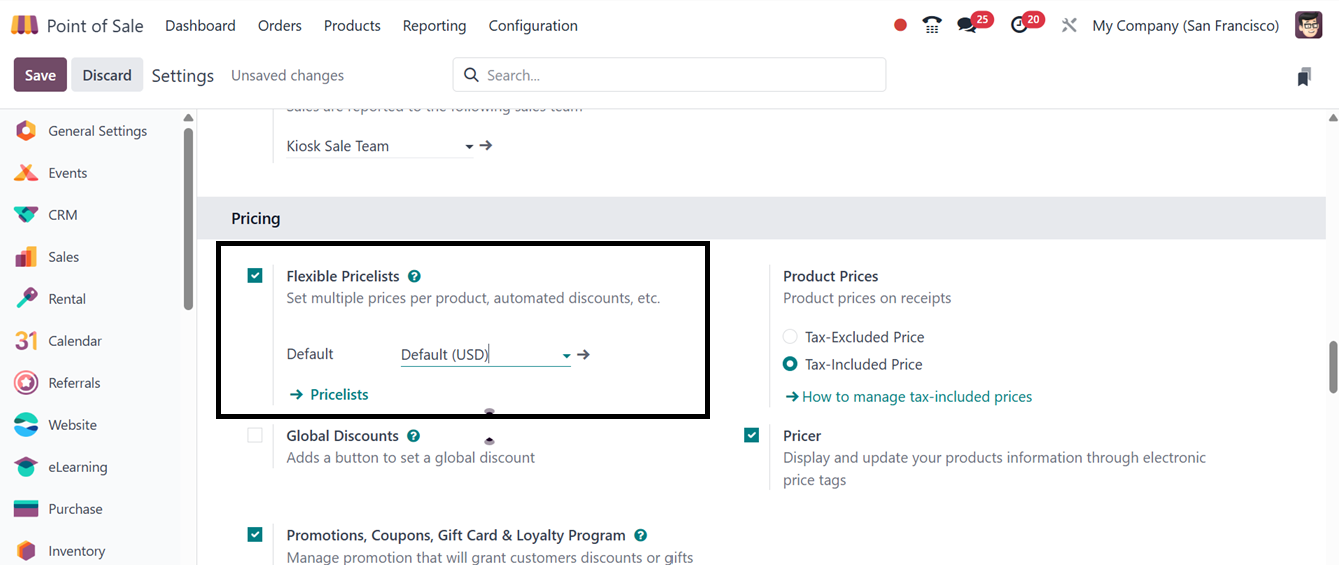Expand the Default pricelist dropdown

(x=566, y=355)
